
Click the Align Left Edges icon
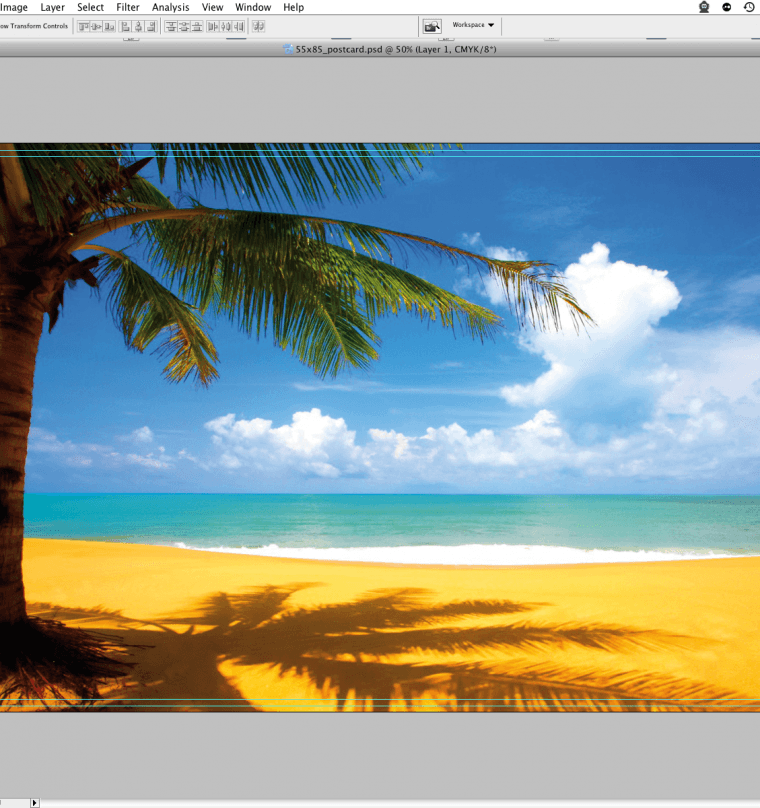pyautogui.click(x=125, y=26)
